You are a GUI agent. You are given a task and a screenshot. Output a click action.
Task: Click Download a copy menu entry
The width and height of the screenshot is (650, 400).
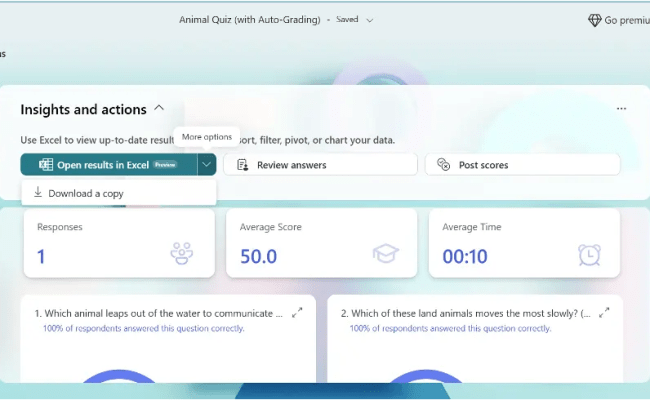(119, 193)
